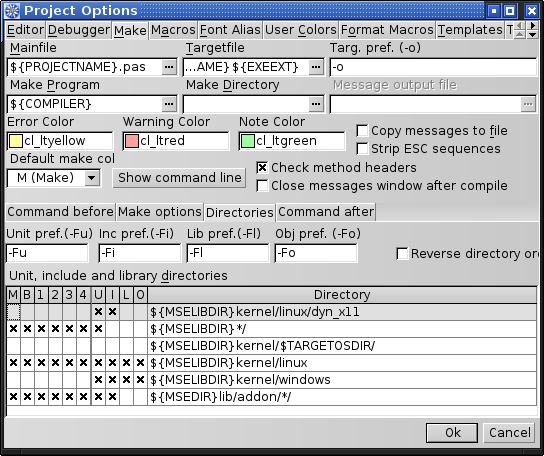Select ${MSELIBDIR}kernel/windows directory cell
The width and height of the screenshot is (544, 456).
click(x=342, y=380)
